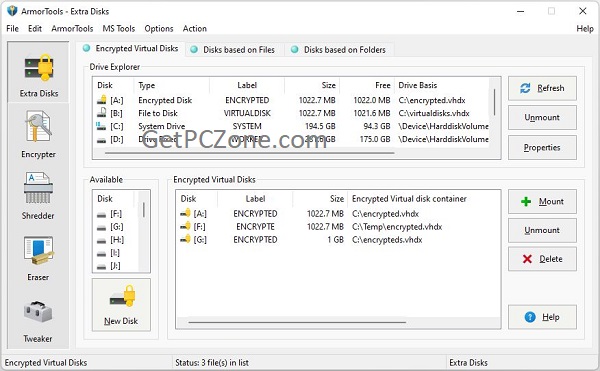Click the Properties button
Screen dimensions: 600x371
coord(542,148)
